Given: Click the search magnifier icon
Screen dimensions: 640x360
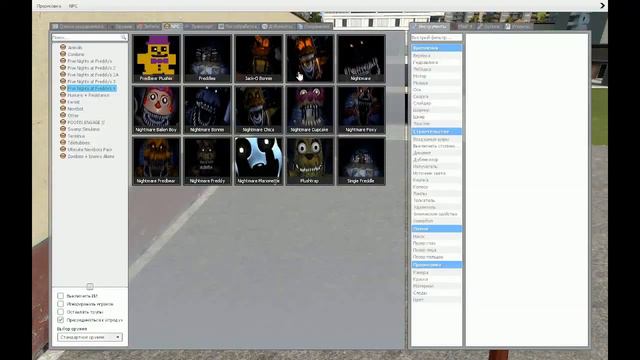Looking at the screenshot, I should tap(124, 38).
